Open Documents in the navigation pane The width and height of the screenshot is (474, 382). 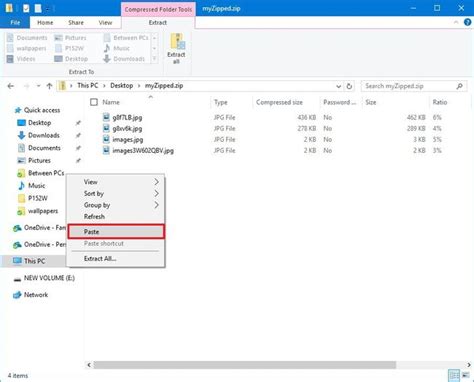44,148
